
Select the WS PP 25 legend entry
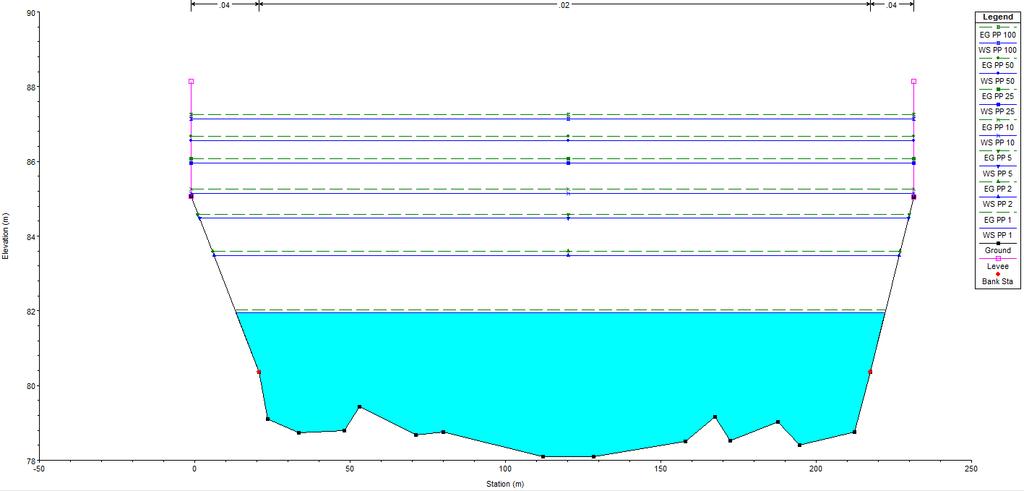[997, 112]
